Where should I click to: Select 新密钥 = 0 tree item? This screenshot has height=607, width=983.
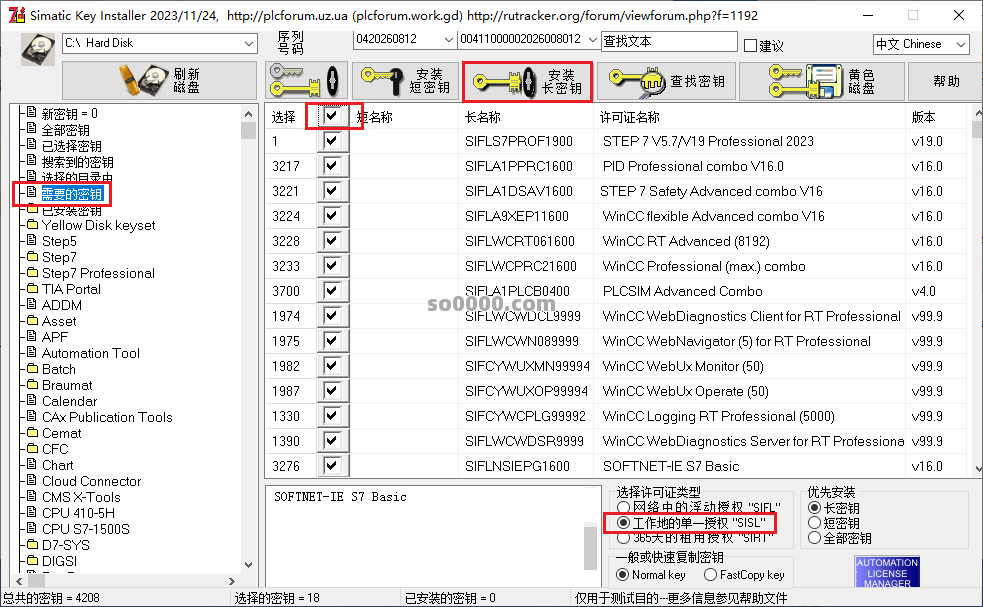70,113
